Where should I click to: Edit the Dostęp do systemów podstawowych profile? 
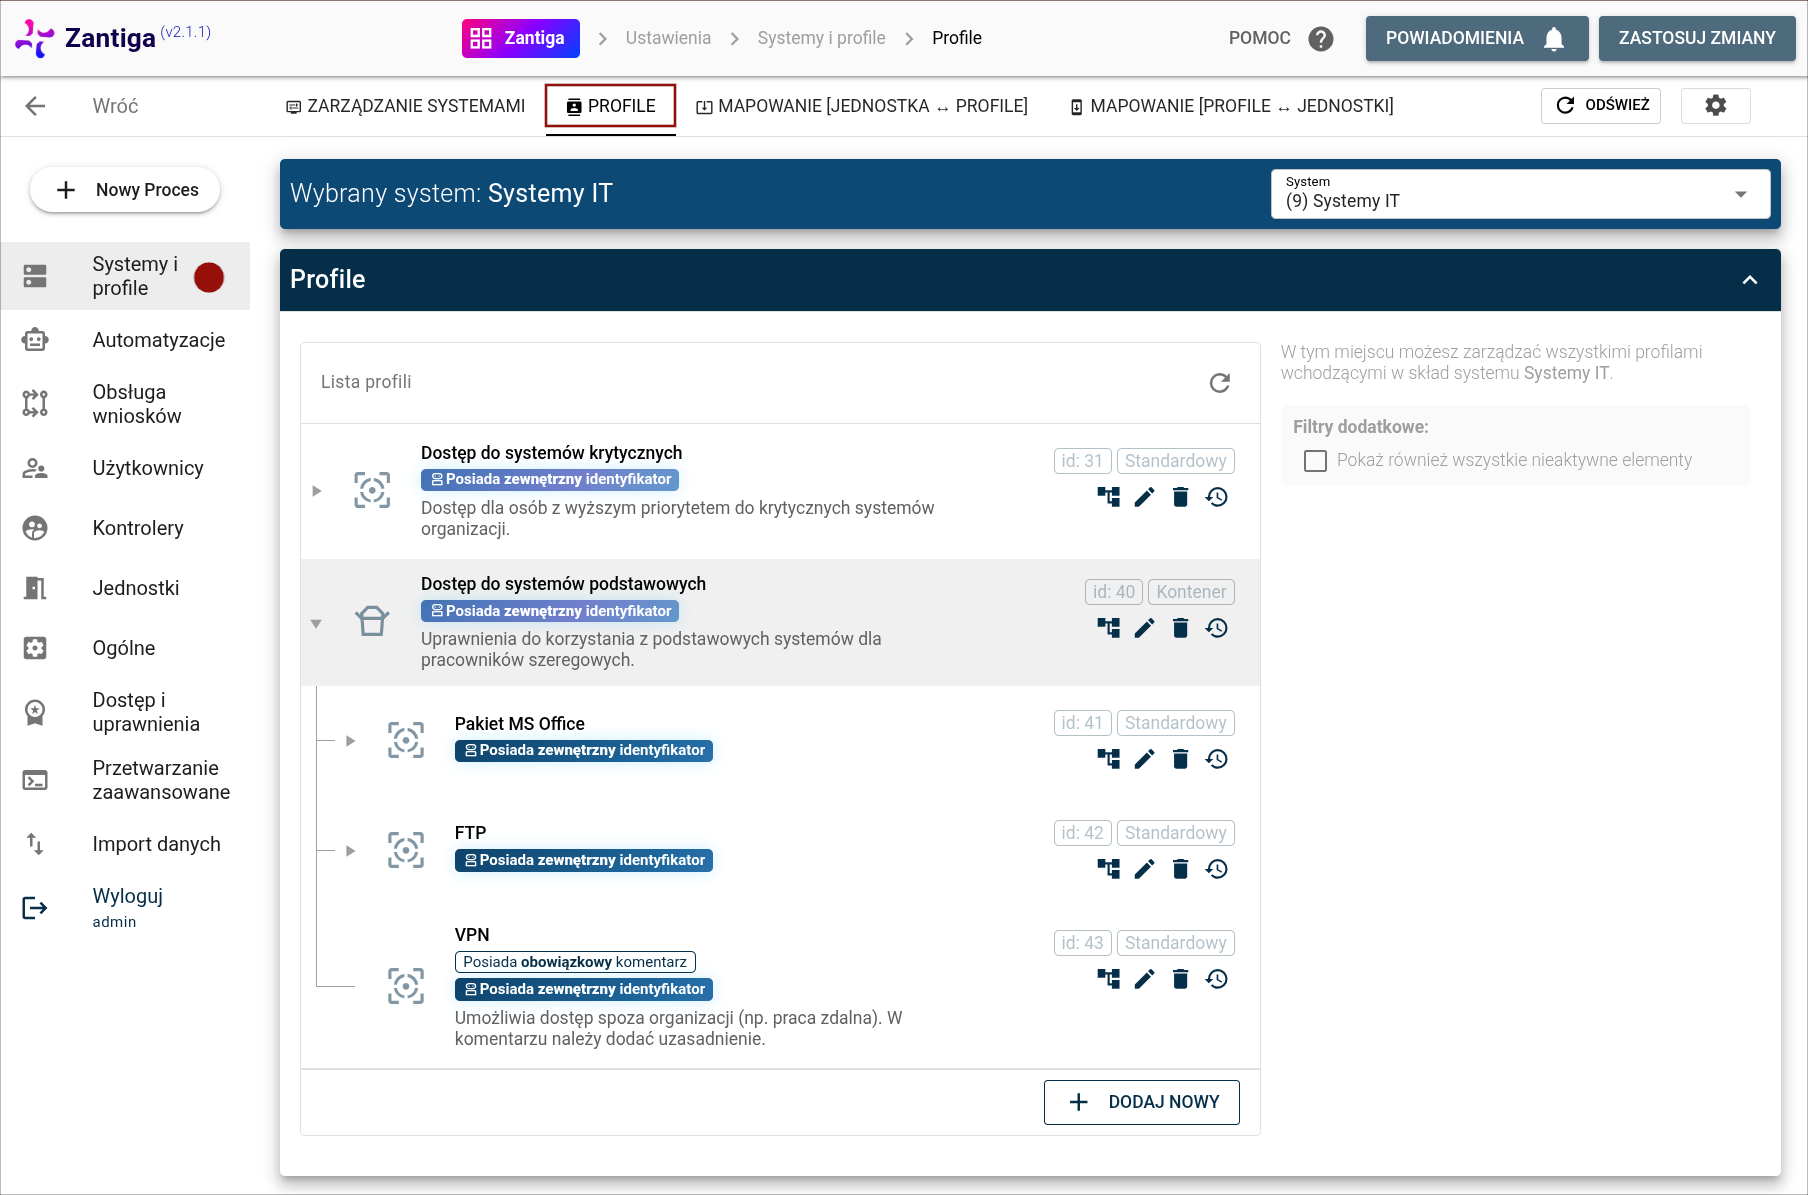(x=1144, y=628)
